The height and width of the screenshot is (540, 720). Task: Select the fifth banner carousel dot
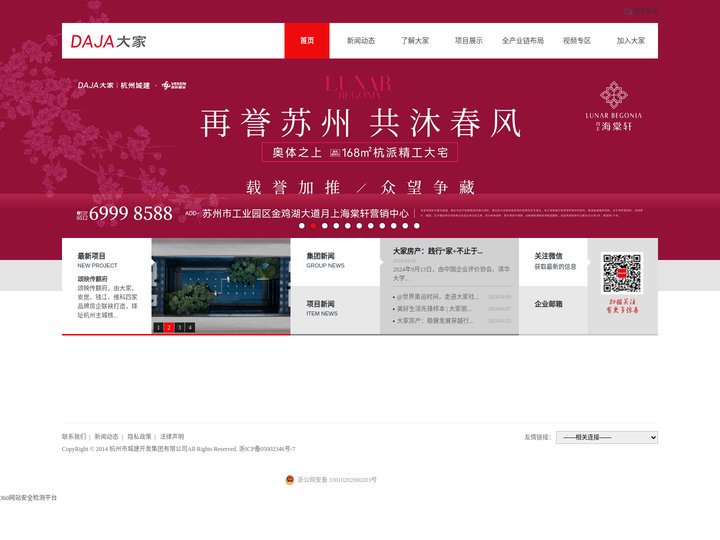348,226
